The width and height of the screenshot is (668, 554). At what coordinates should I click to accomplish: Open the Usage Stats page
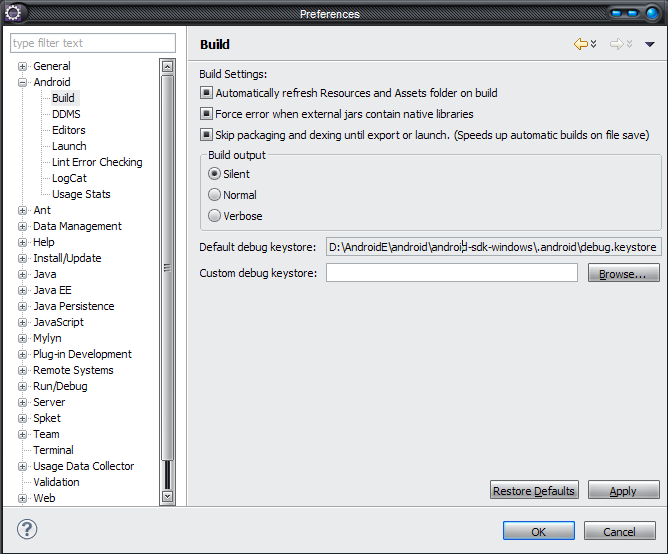(81, 194)
